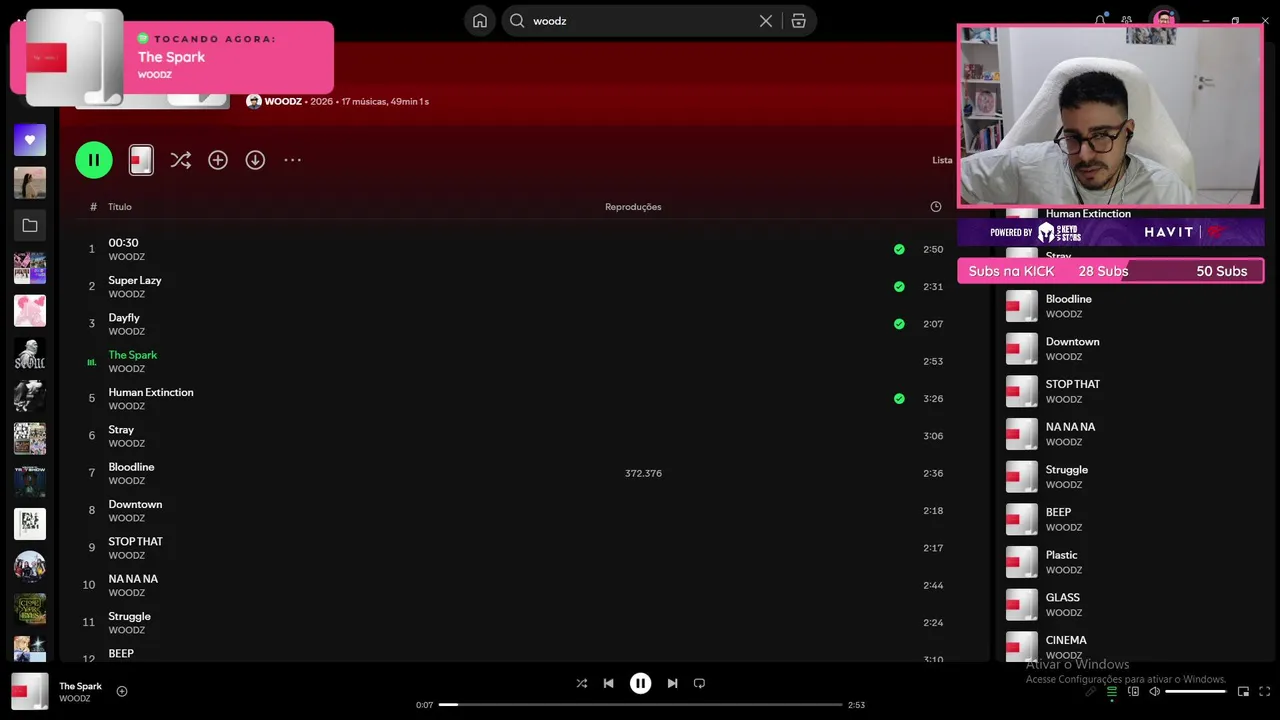
Task: Download the album for offline listening
Action: coord(255,160)
